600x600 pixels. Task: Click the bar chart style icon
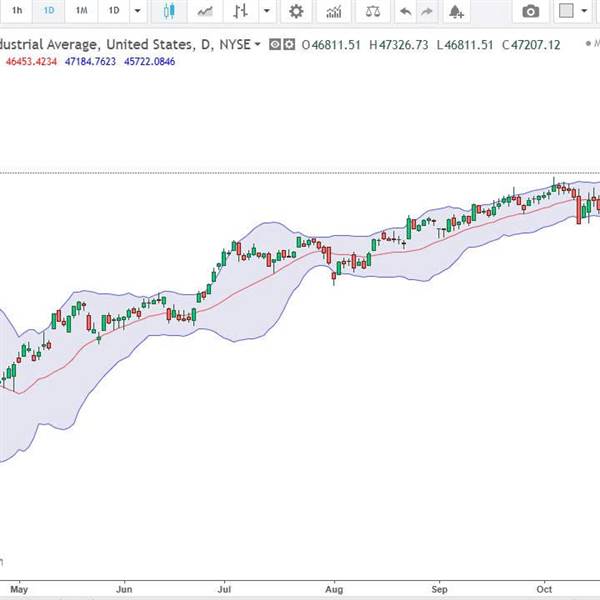pos(240,11)
